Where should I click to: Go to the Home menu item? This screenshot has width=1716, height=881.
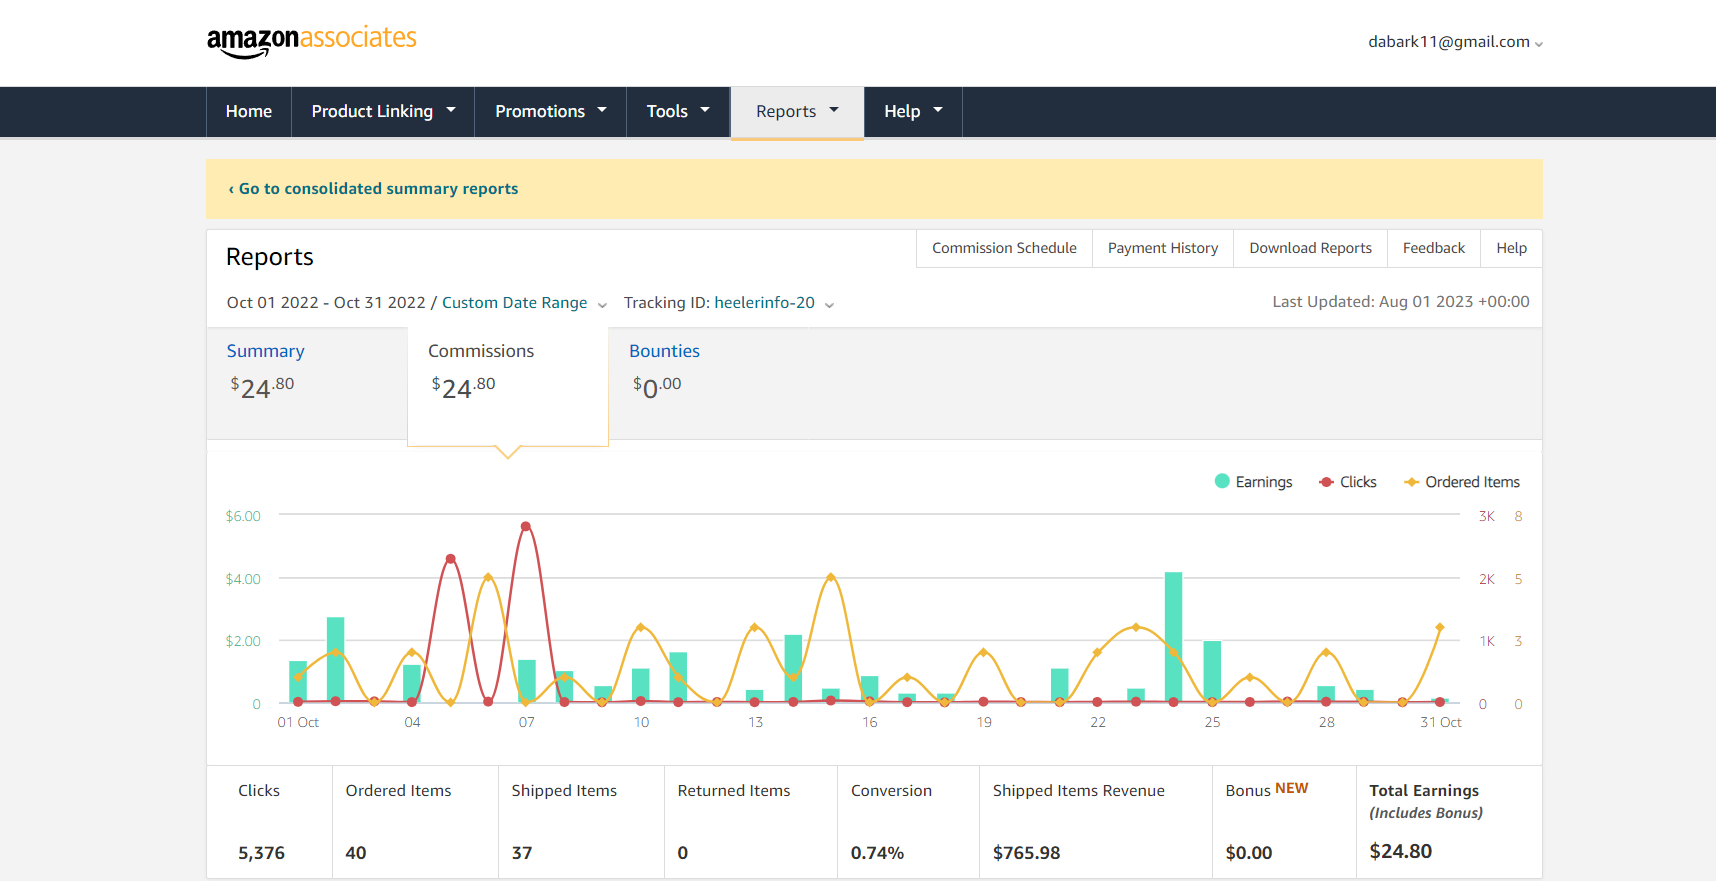[249, 111]
